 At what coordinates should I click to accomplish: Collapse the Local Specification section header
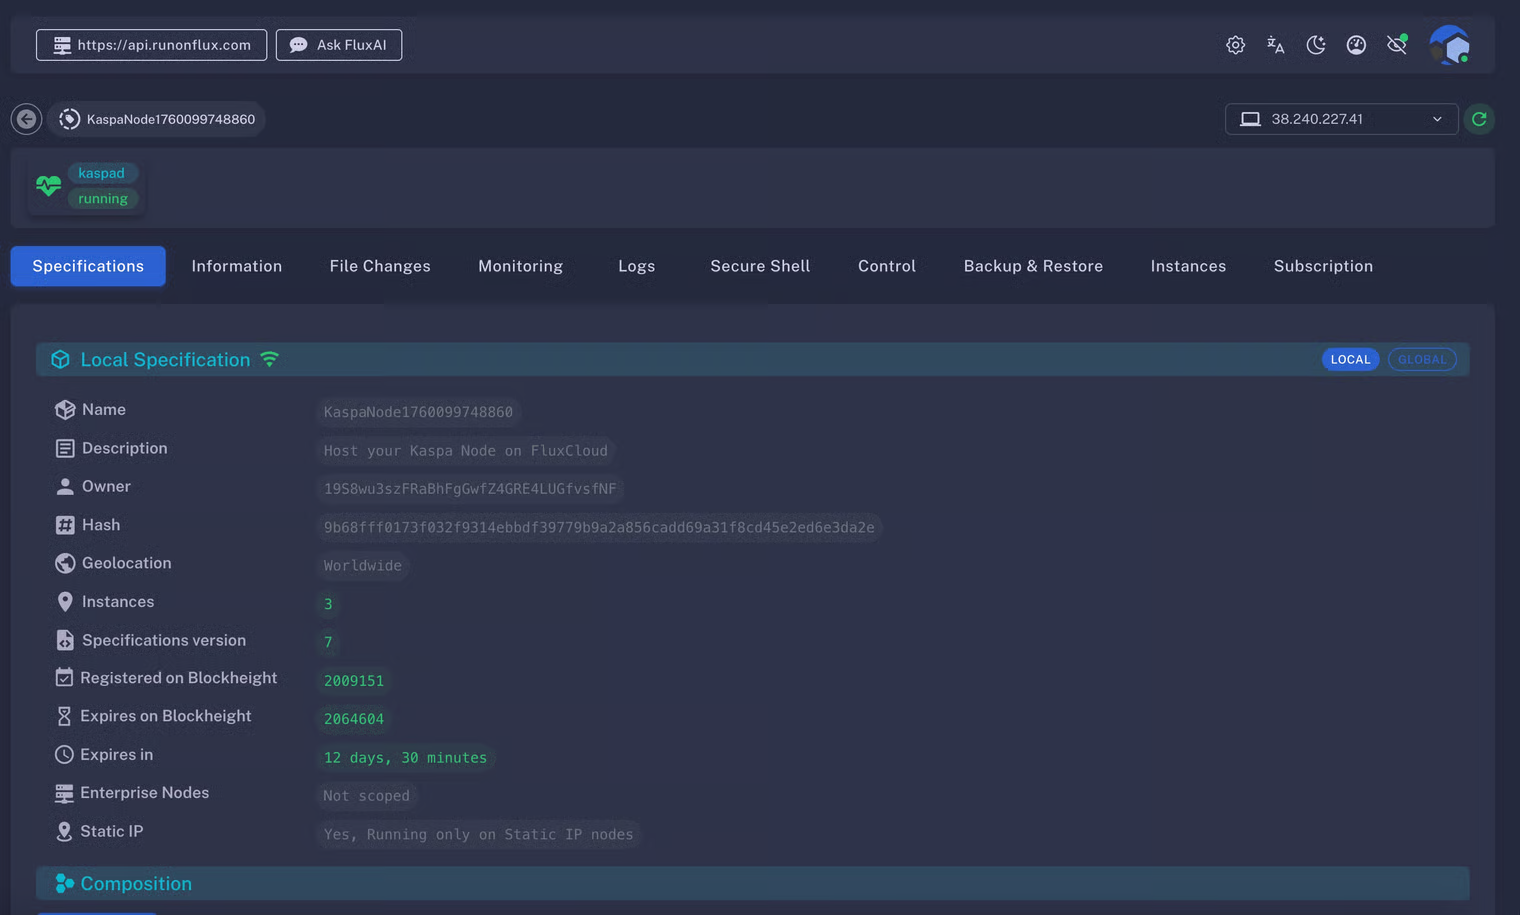point(165,360)
